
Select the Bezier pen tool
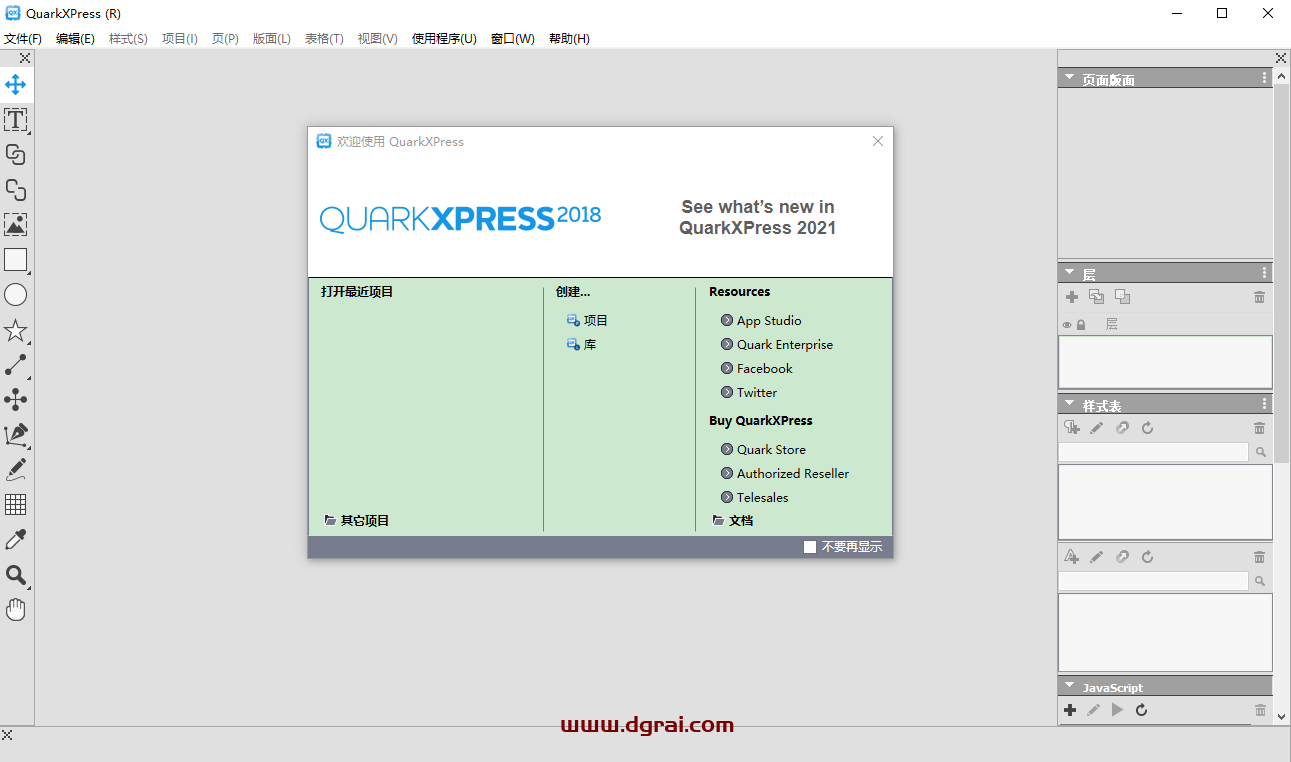[16, 434]
